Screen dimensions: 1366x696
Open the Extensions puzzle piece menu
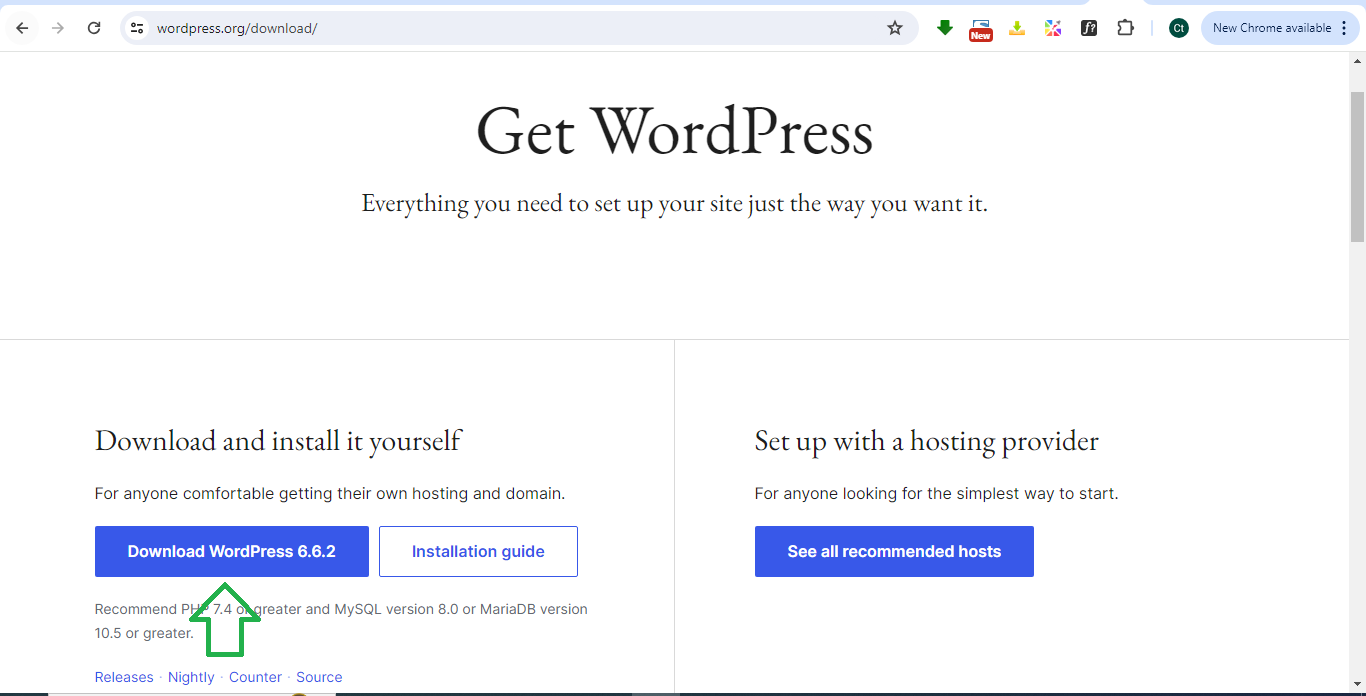(1125, 28)
